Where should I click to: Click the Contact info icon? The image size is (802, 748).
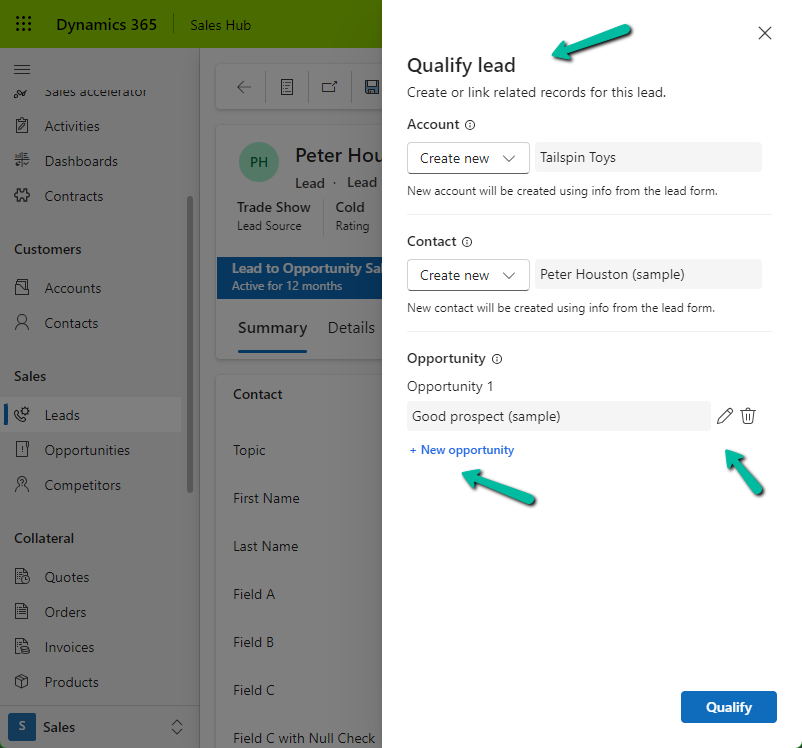tap(467, 242)
